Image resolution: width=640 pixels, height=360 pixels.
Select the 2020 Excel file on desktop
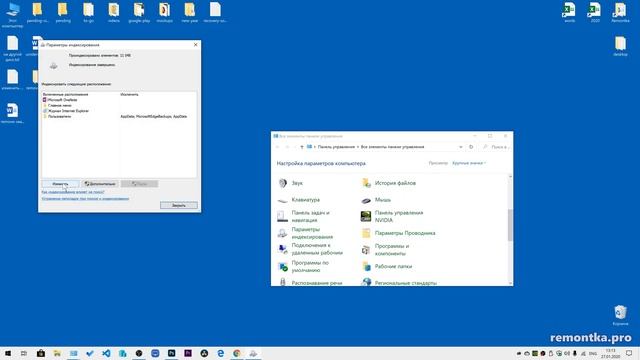595,12
